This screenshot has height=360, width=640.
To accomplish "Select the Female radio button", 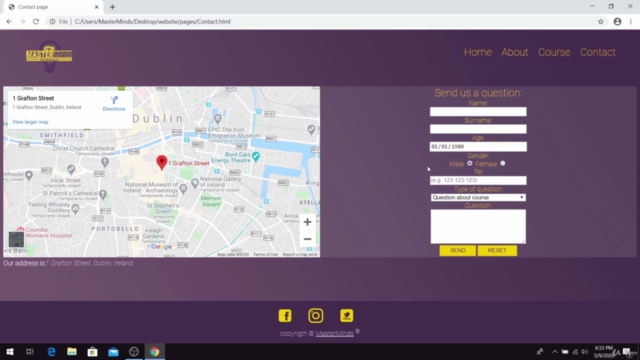I will pos(503,163).
